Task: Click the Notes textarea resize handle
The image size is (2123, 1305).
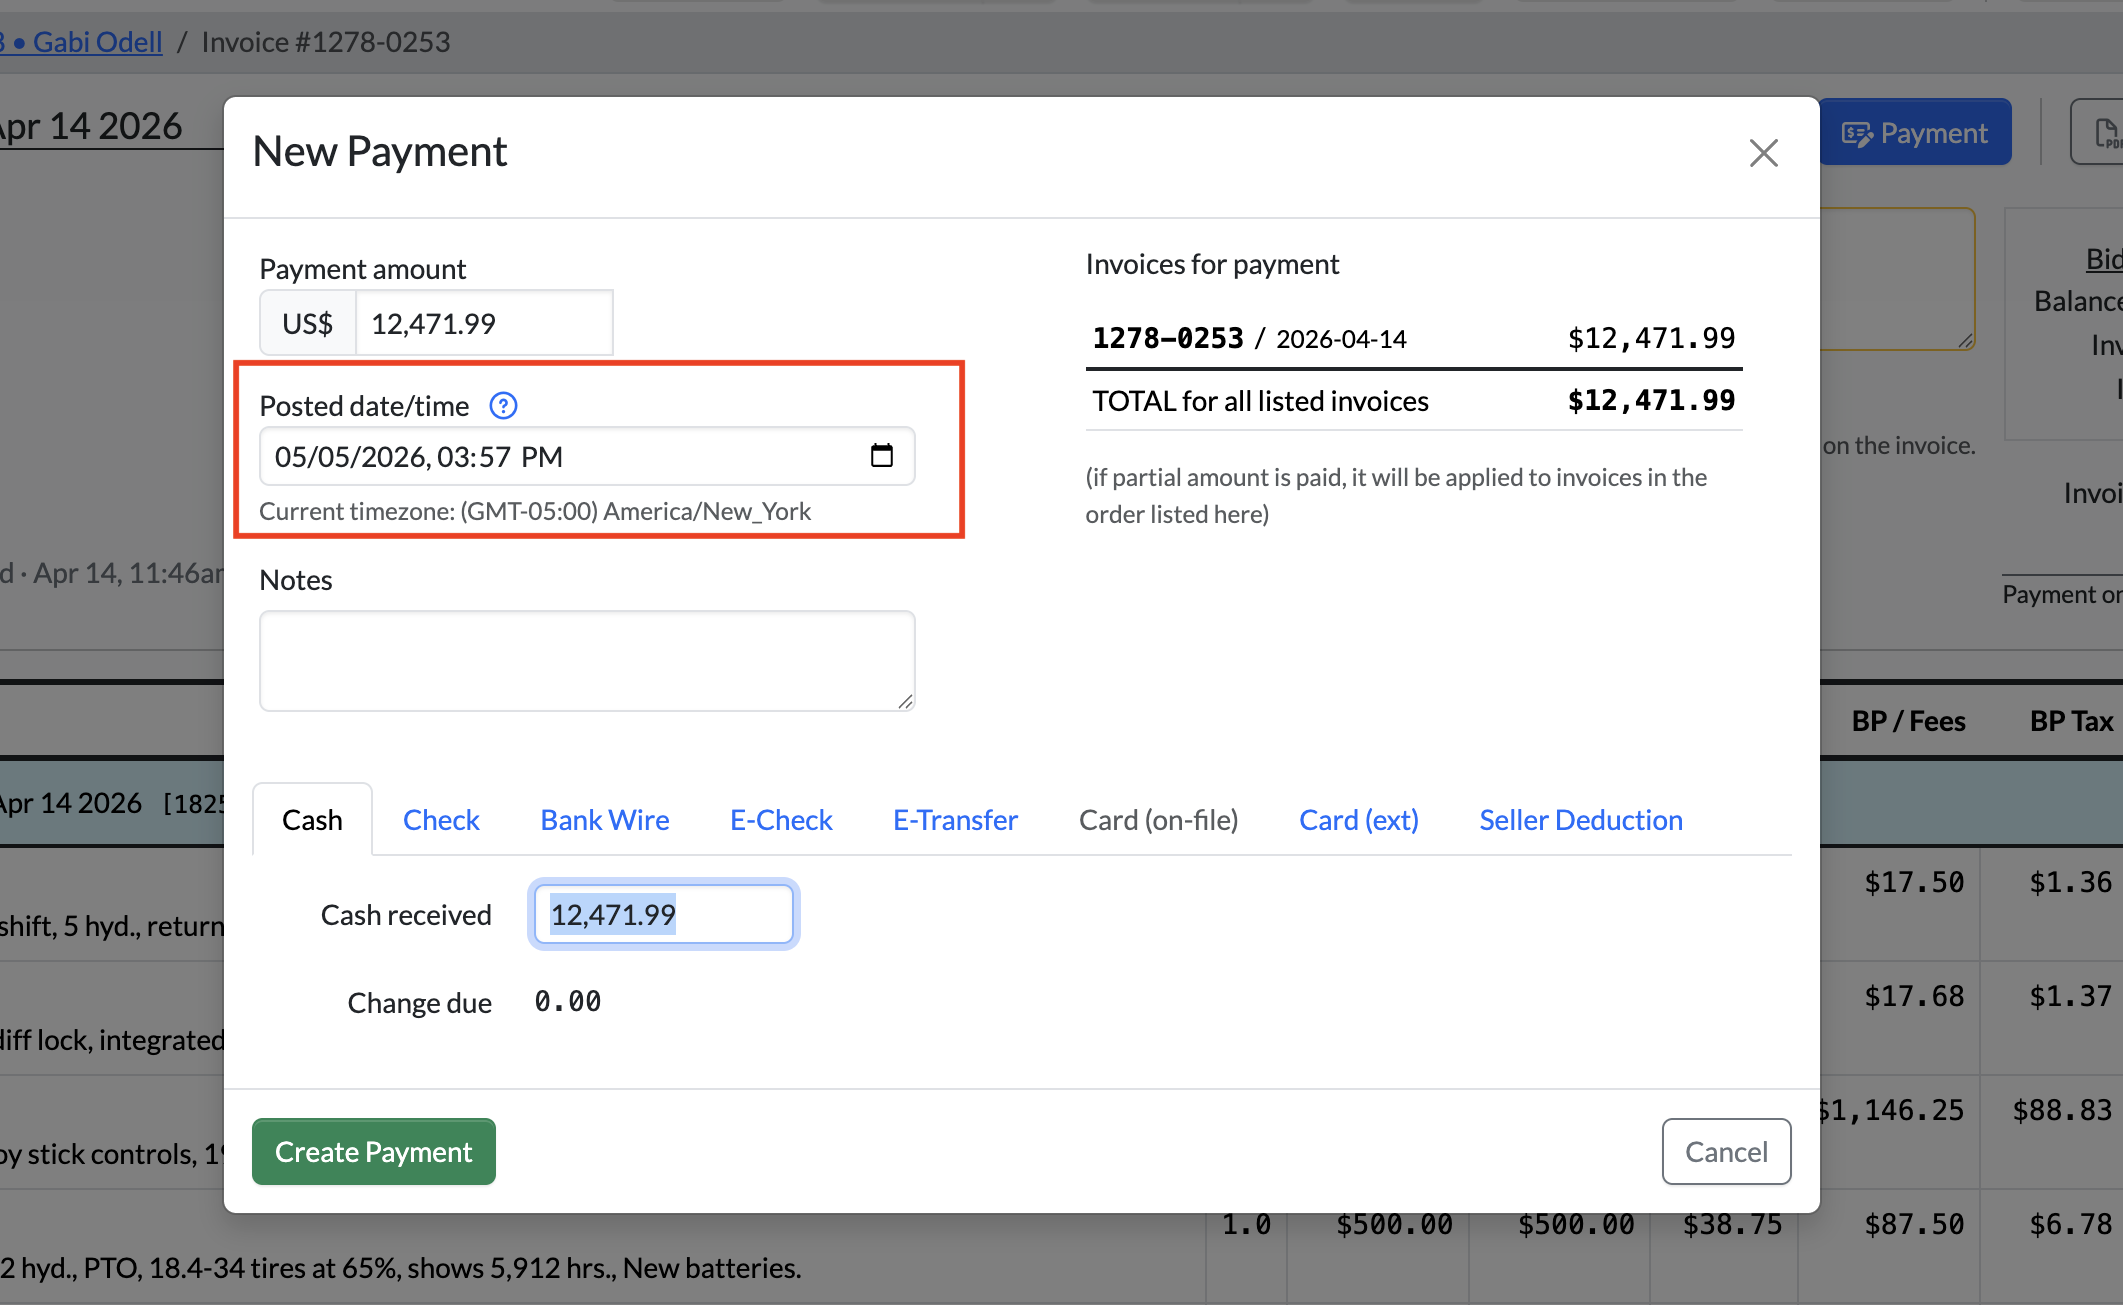Action: [x=905, y=702]
